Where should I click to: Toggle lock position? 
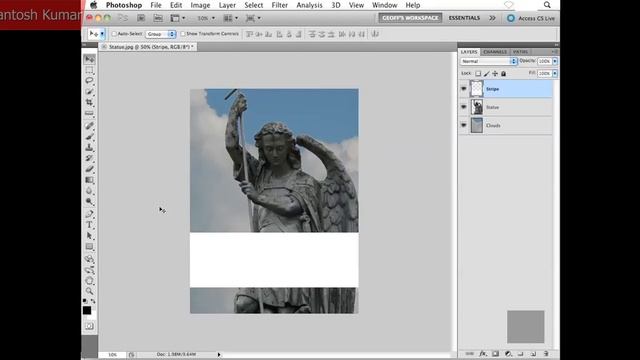pos(495,74)
